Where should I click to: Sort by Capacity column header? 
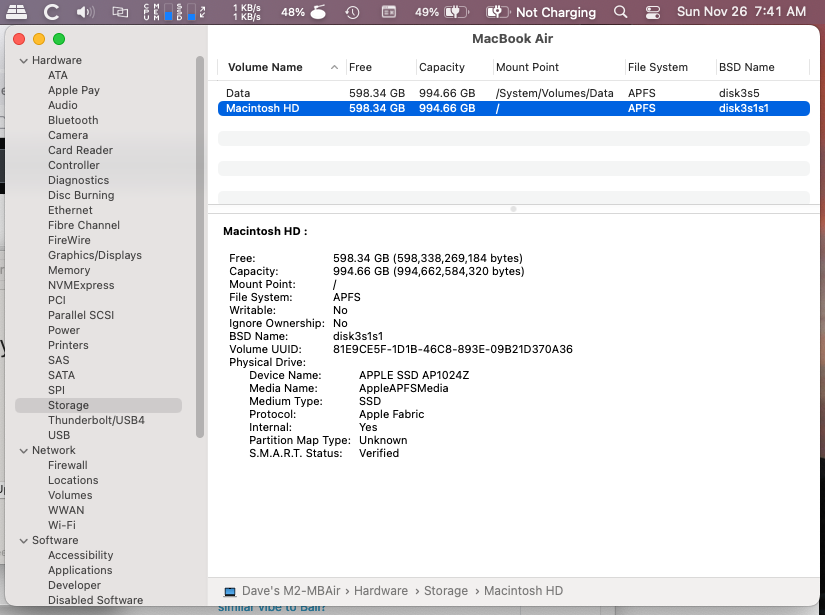coord(455,67)
